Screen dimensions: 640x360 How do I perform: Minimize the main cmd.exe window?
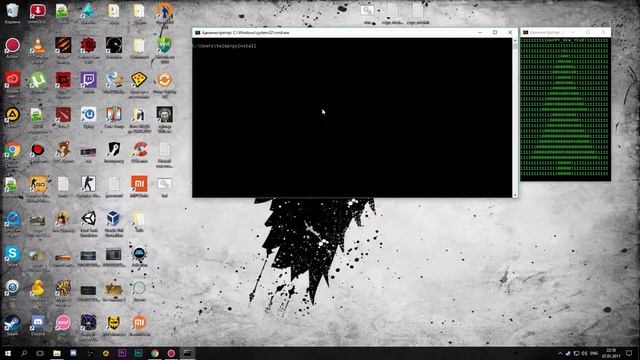pos(480,32)
